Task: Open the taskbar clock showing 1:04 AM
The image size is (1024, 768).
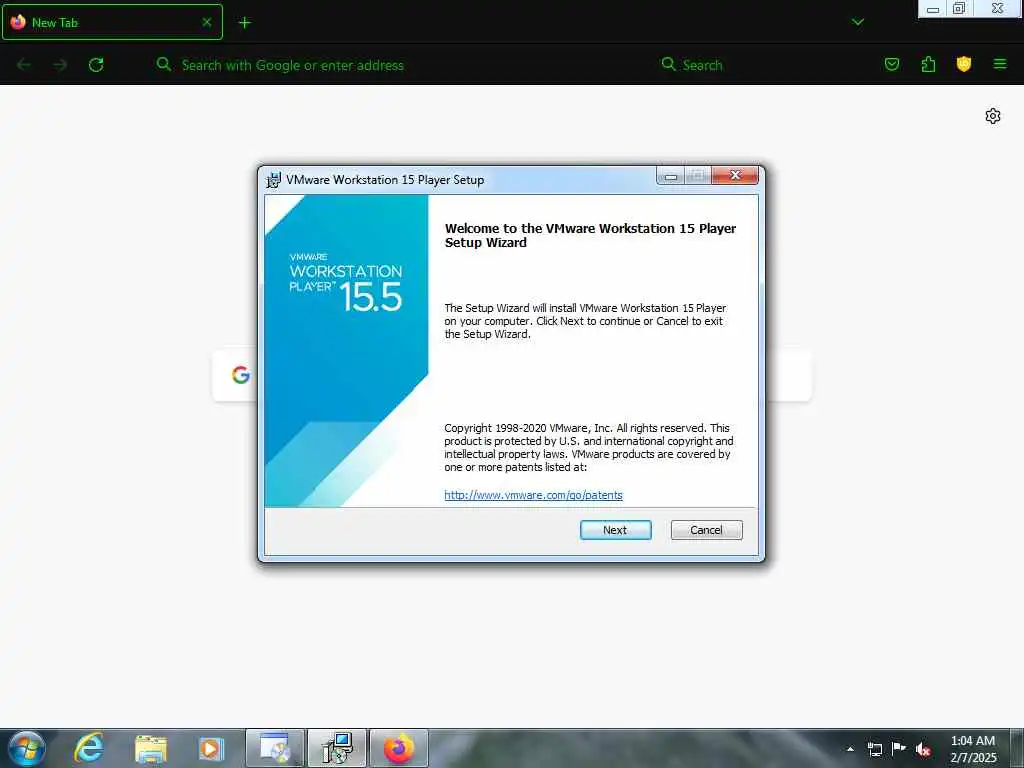Action: point(973,749)
